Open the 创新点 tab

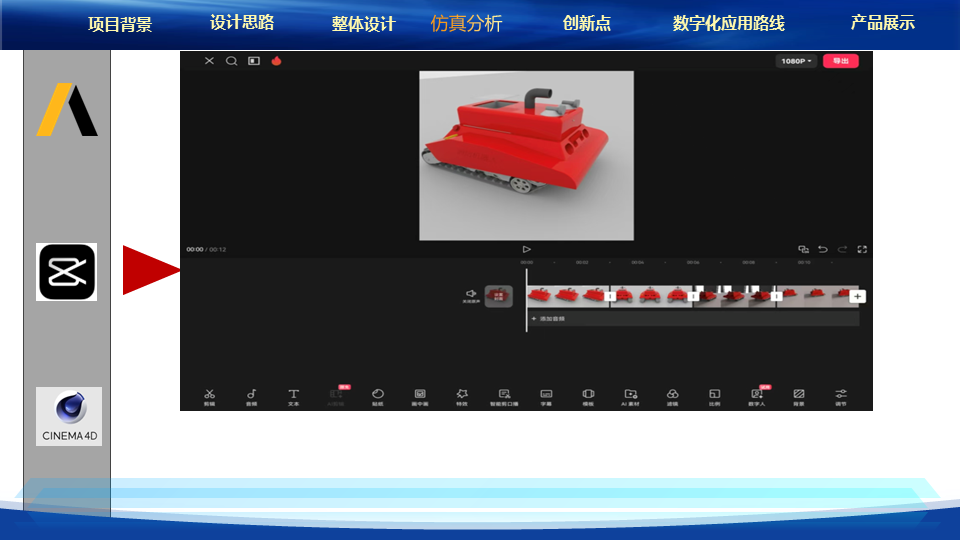pos(587,23)
